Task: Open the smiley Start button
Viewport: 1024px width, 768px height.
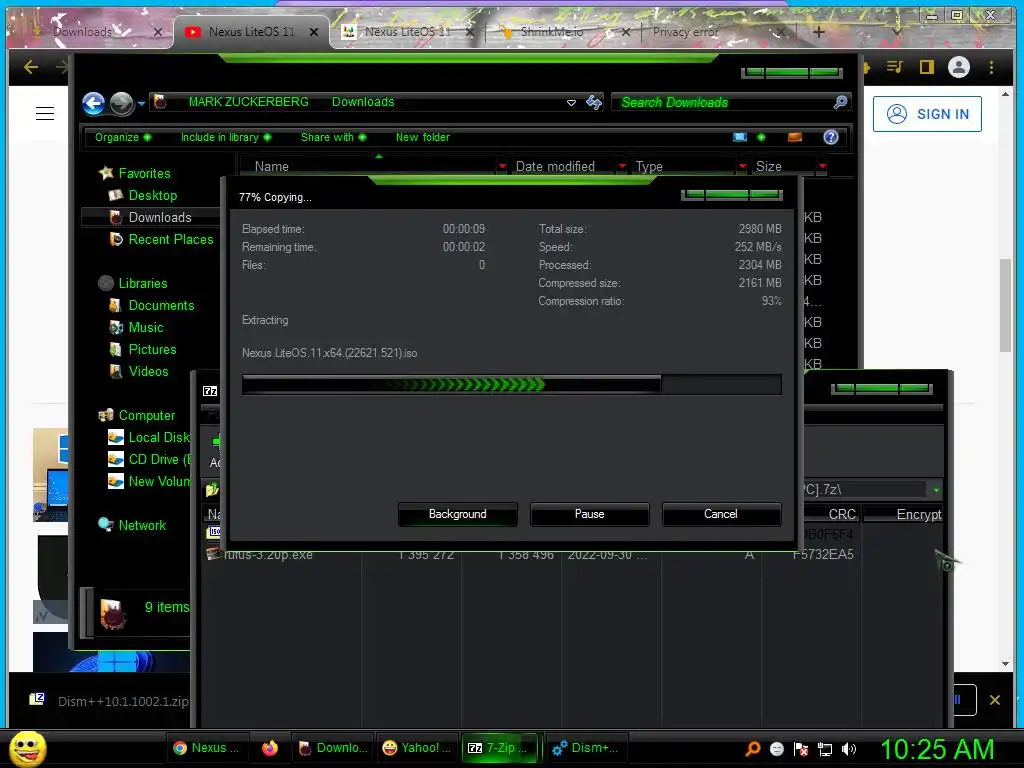Action: 28,748
